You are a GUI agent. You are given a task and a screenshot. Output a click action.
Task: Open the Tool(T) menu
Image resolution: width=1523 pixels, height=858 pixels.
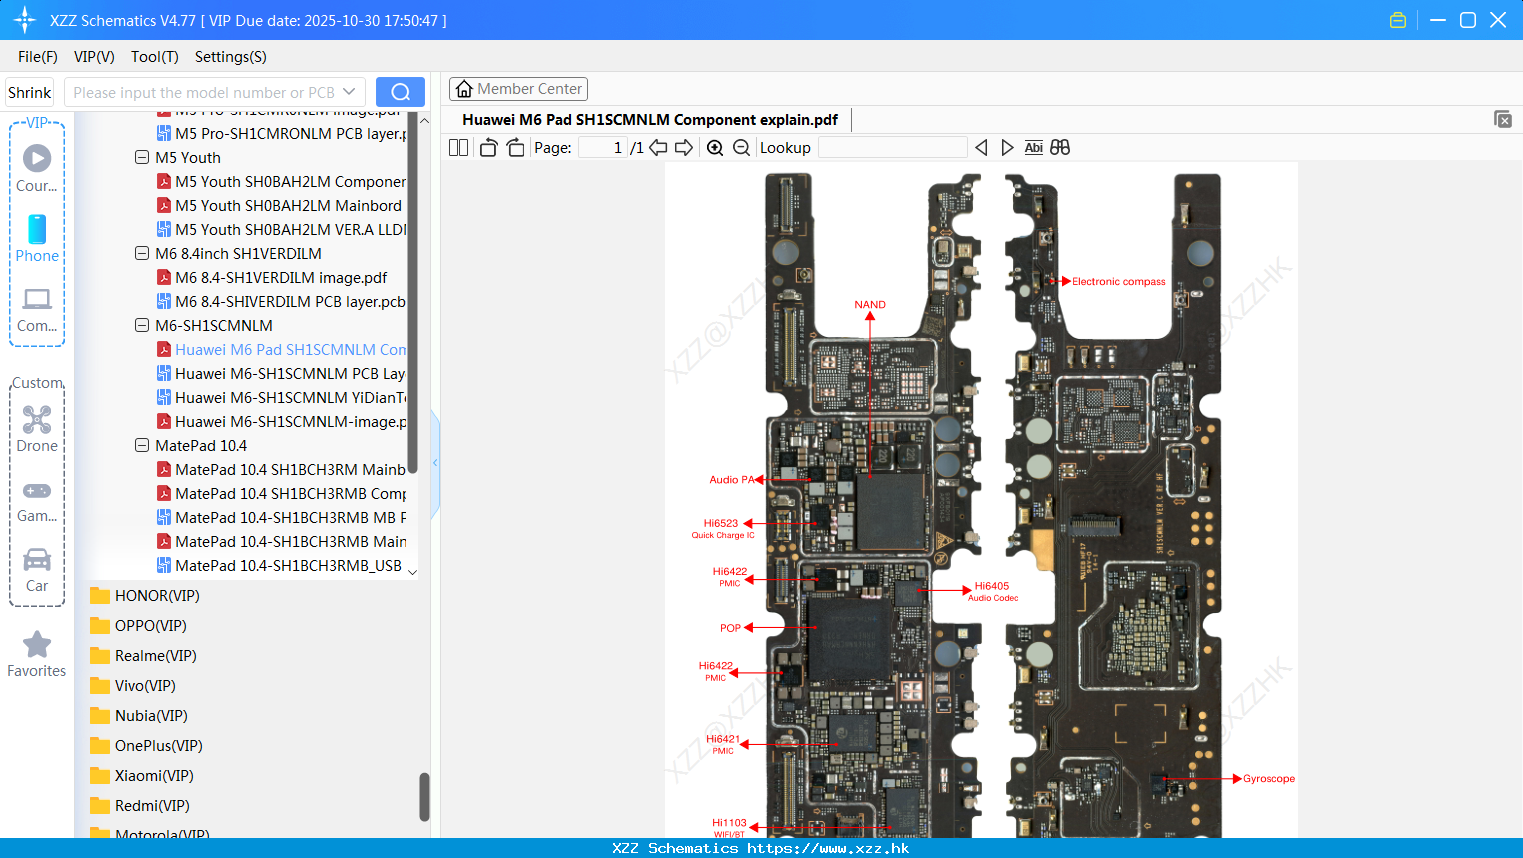154,57
